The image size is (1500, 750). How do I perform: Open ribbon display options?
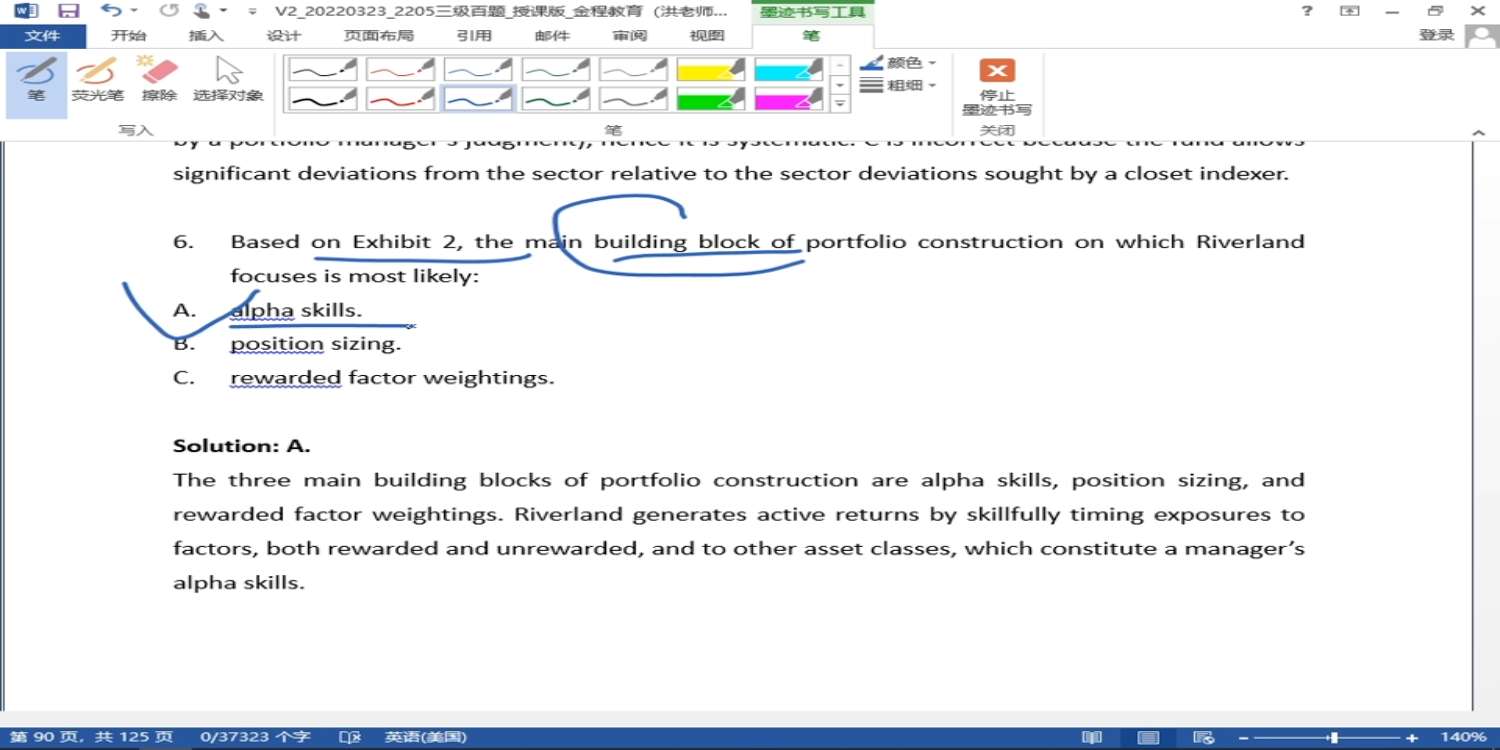(x=1350, y=11)
